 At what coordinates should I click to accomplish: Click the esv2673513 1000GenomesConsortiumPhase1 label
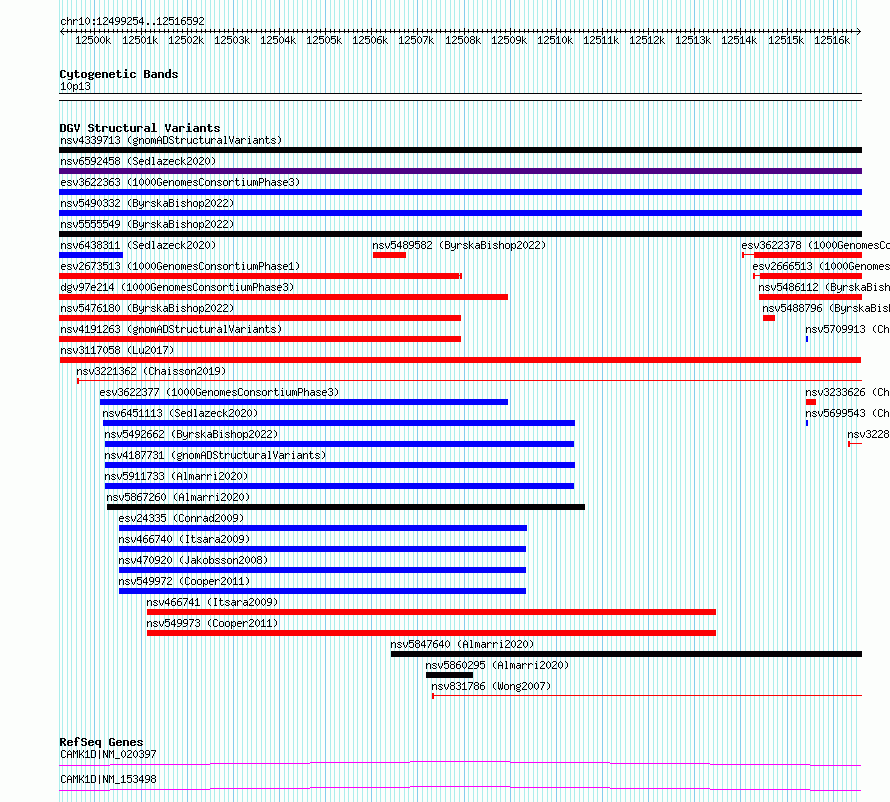click(180, 266)
